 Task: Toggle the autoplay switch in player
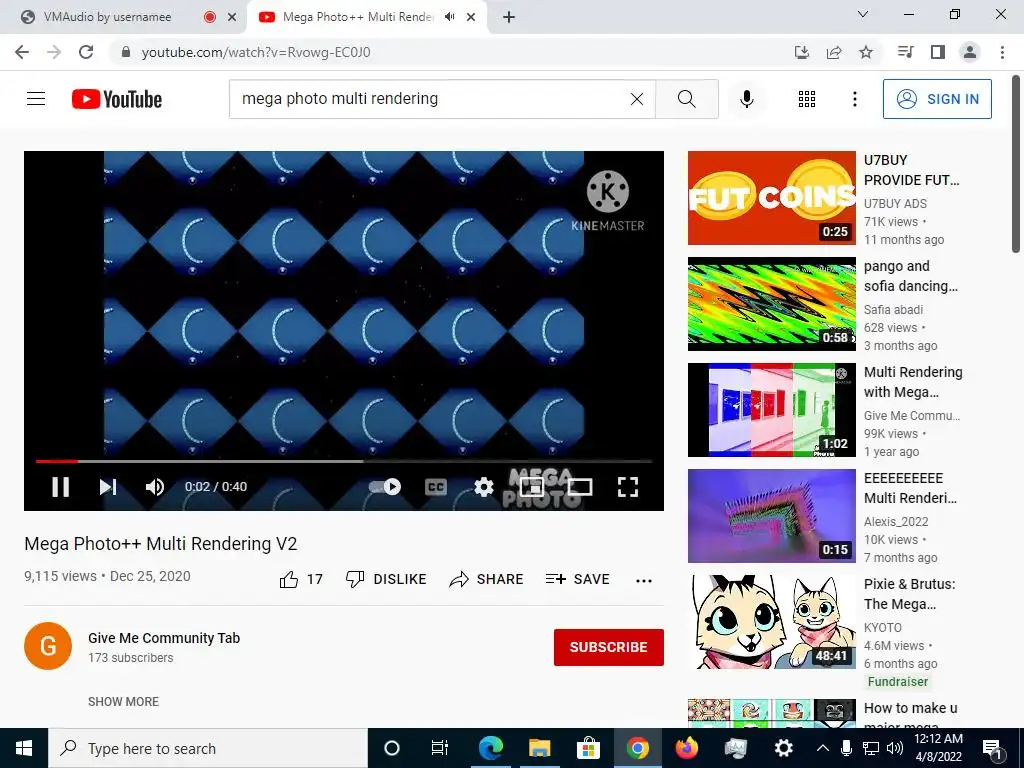coord(385,487)
